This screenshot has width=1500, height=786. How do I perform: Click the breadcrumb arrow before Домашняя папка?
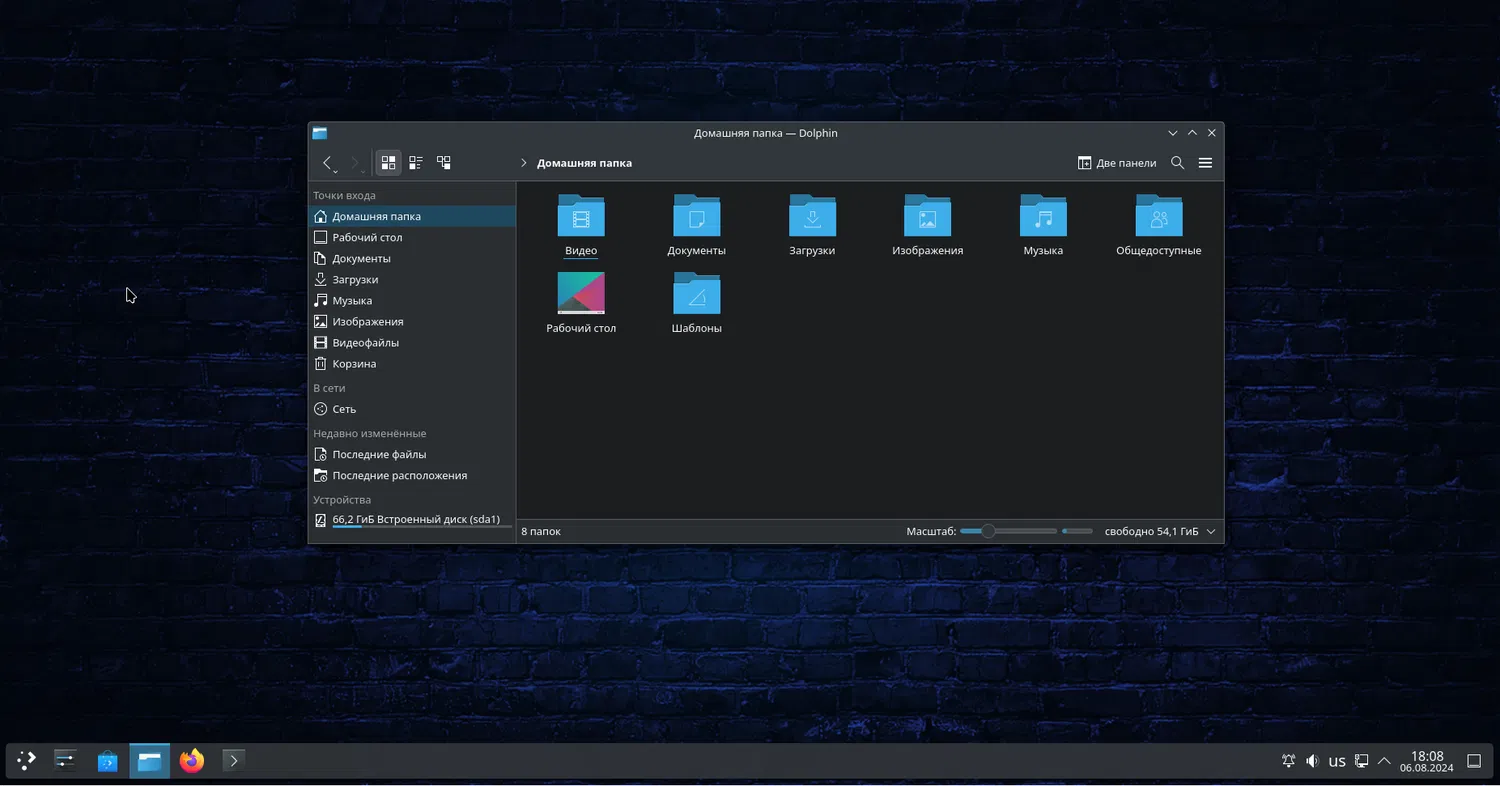pos(523,163)
